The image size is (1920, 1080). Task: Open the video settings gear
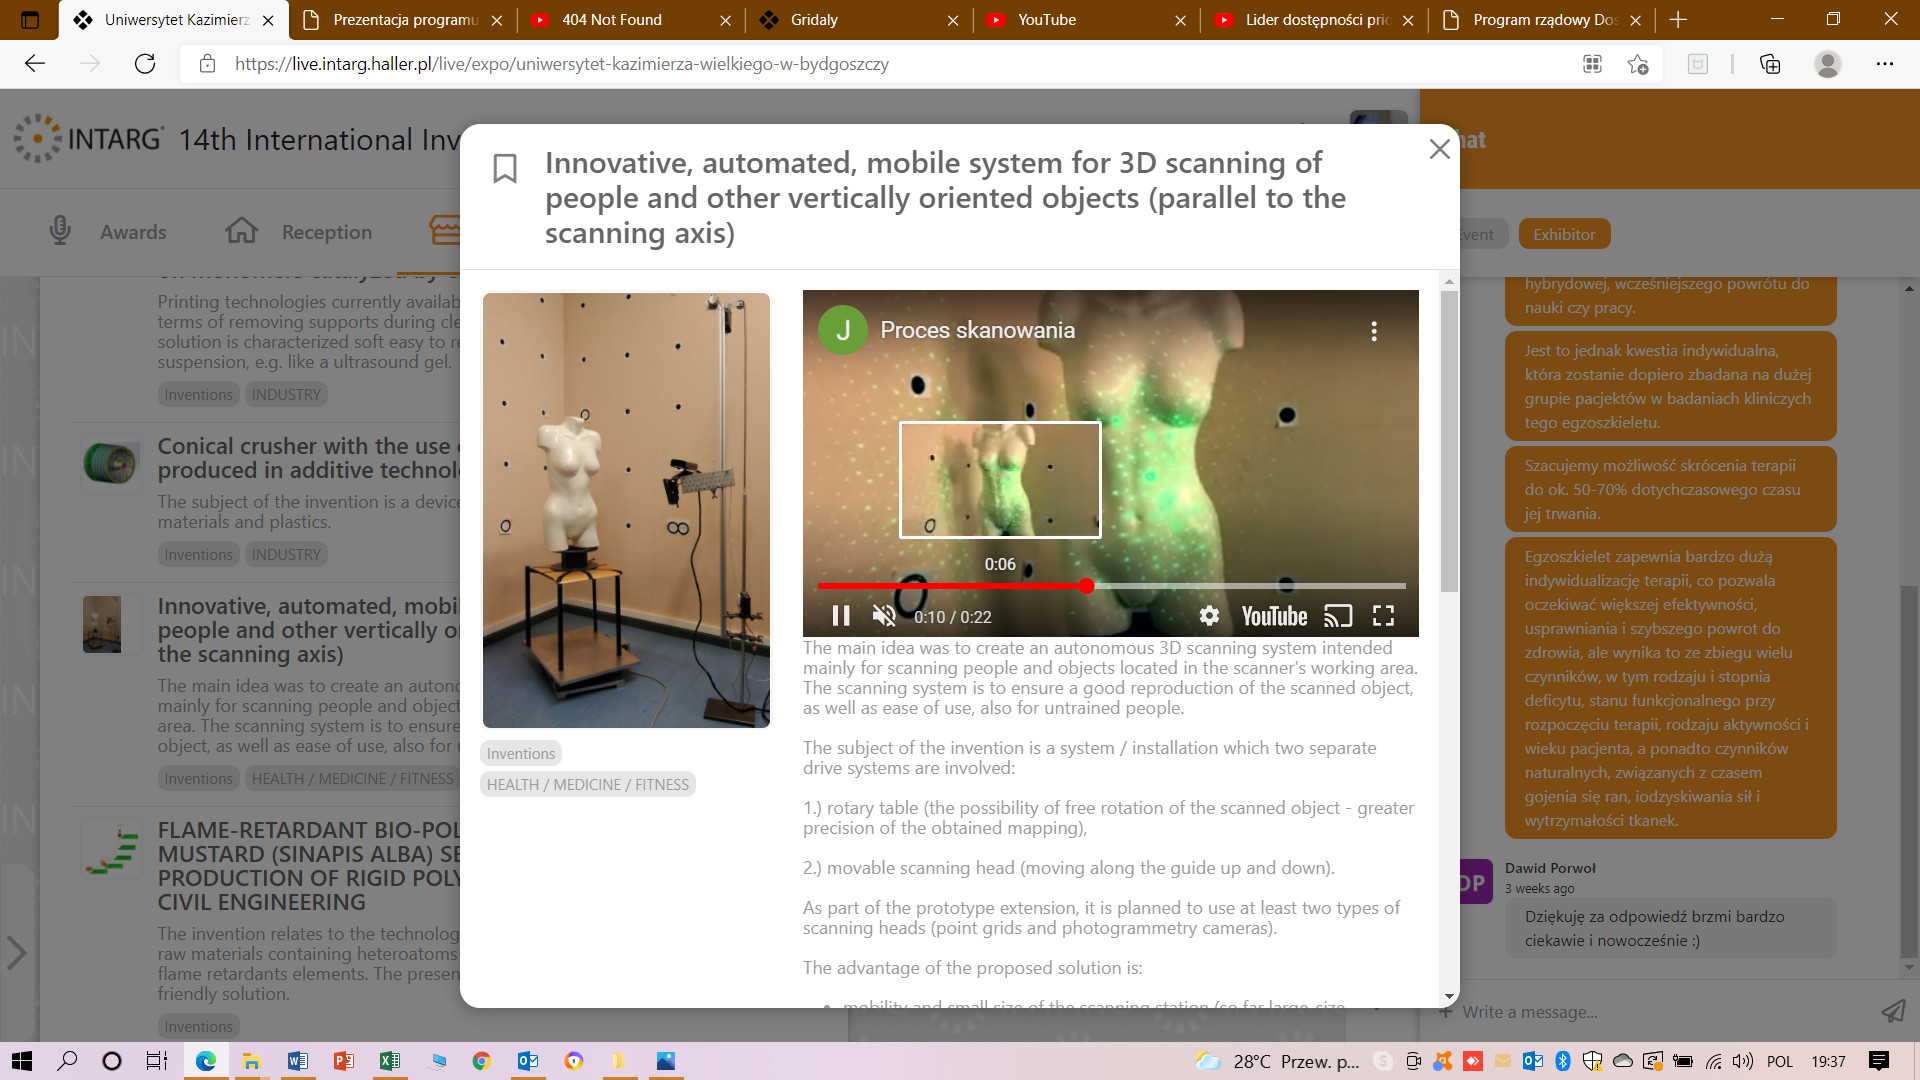click(x=1209, y=616)
